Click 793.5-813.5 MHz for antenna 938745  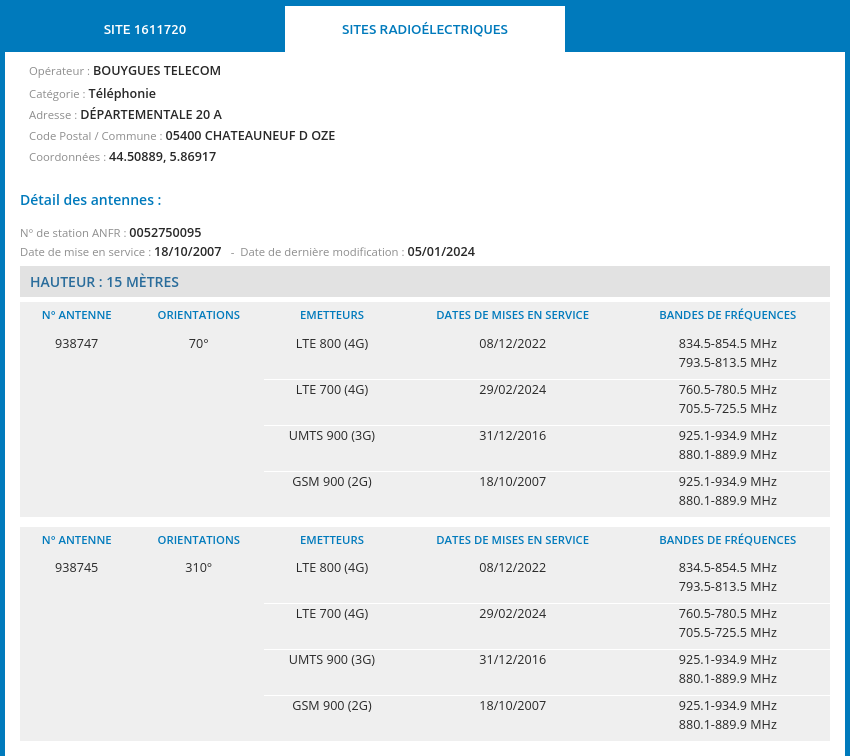coord(727,587)
